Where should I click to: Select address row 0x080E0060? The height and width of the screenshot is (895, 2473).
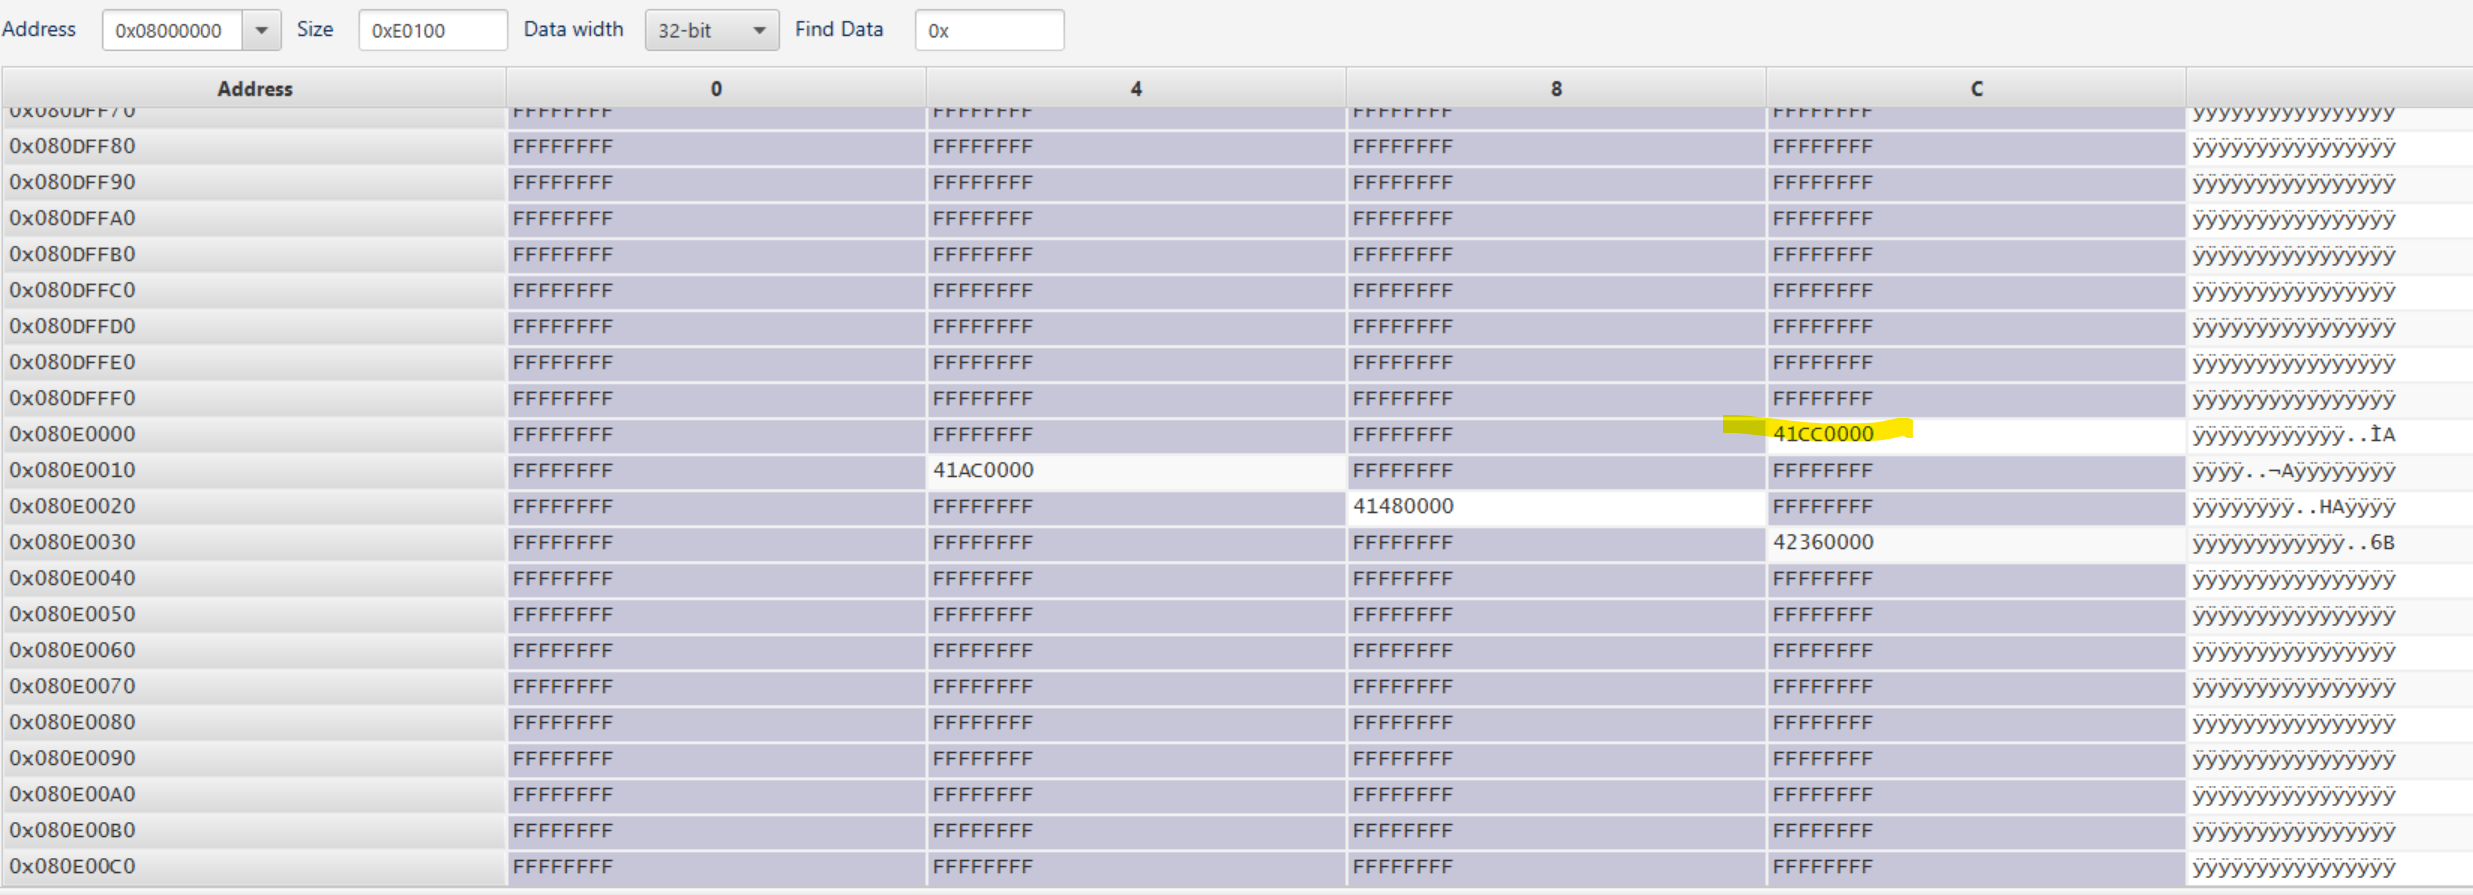coord(254,650)
